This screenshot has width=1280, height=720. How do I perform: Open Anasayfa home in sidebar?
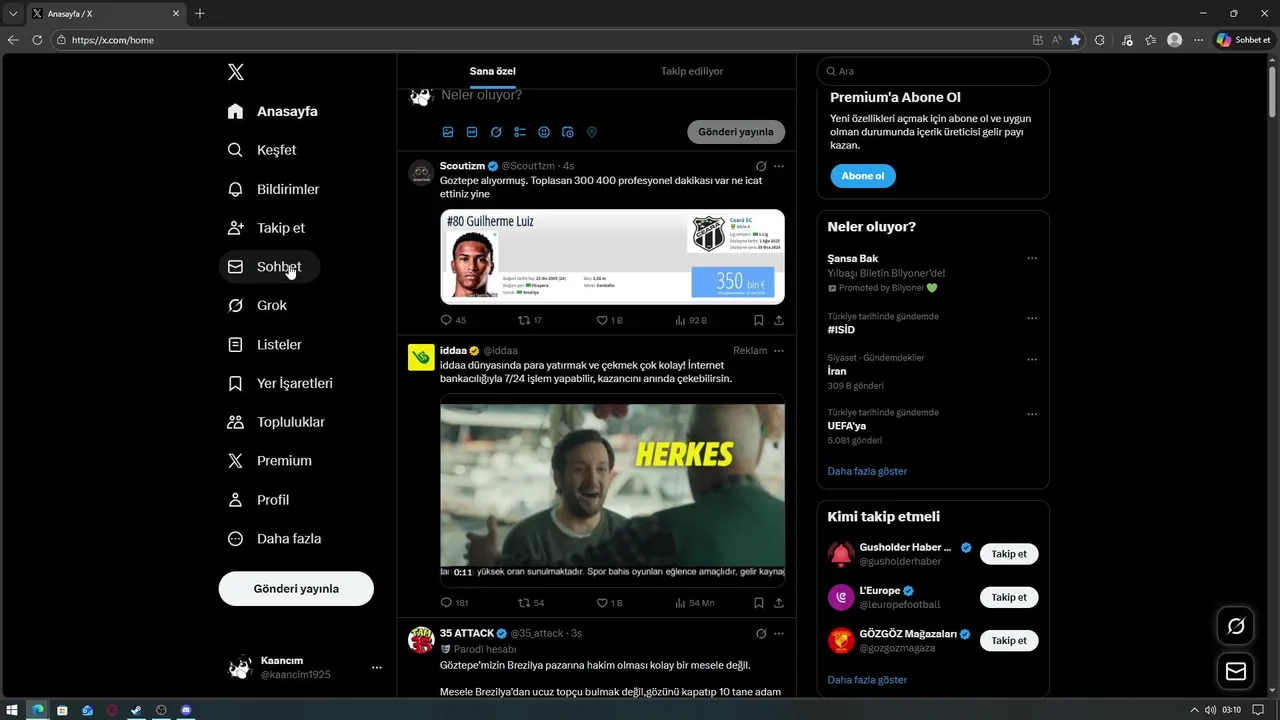[272, 111]
